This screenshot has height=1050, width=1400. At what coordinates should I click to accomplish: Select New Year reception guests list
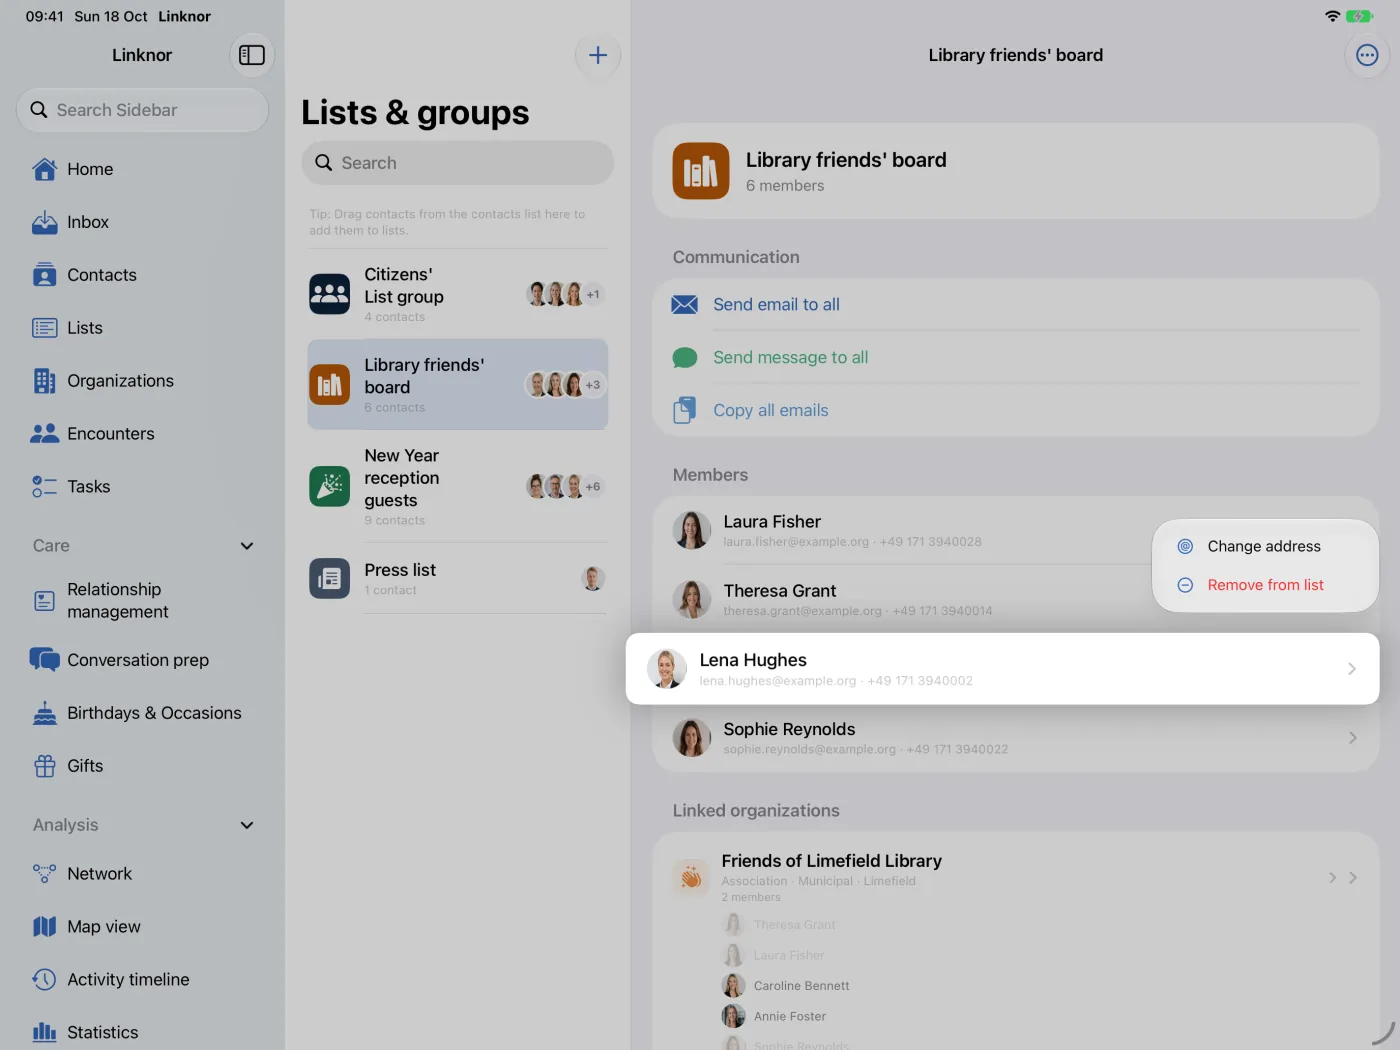pyautogui.click(x=458, y=487)
